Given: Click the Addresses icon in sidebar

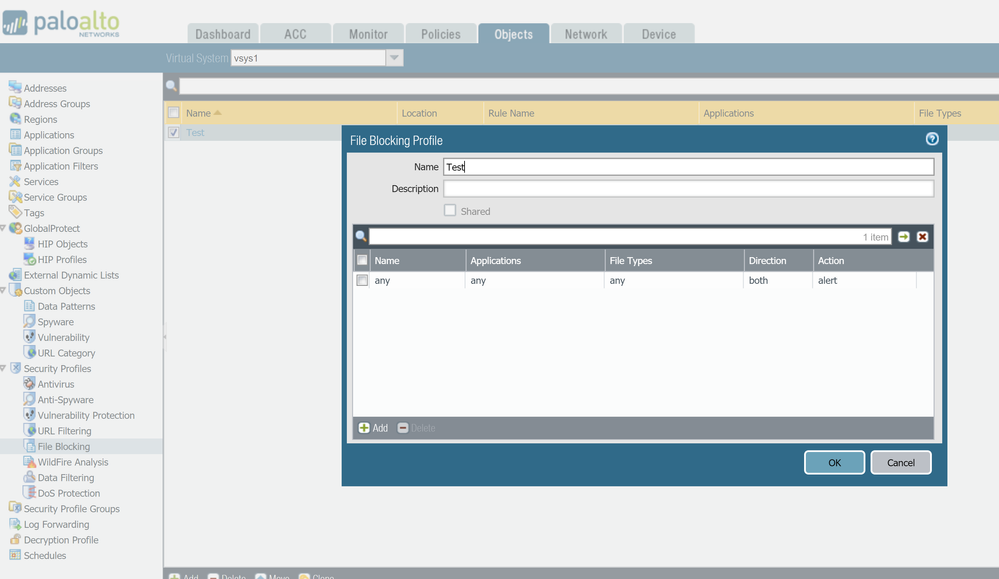Looking at the screenshot, I should [x=15, y=88].
